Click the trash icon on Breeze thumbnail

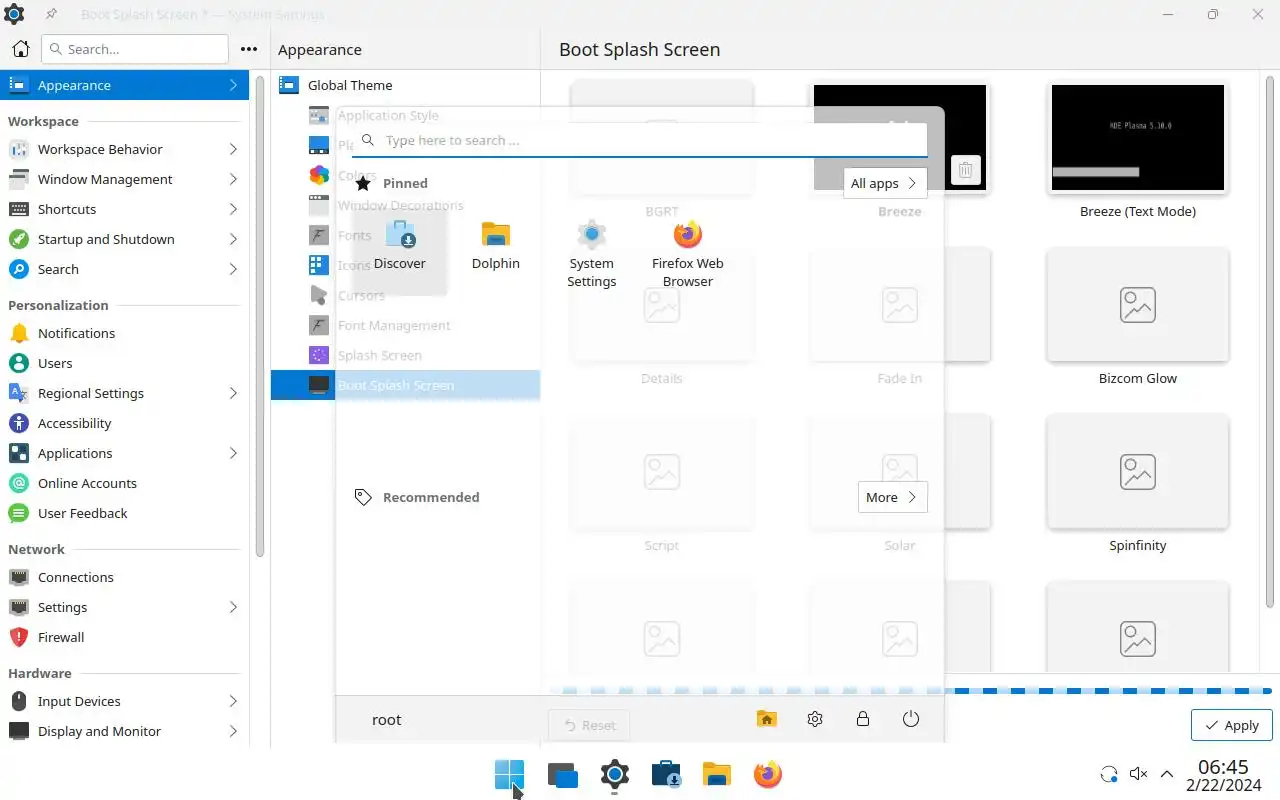pos(965,170)
